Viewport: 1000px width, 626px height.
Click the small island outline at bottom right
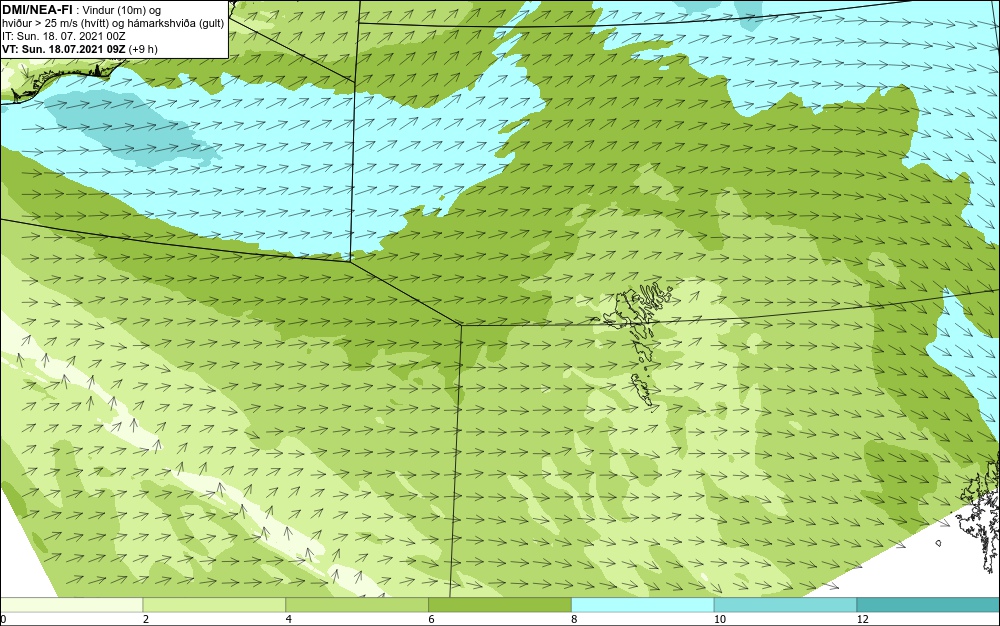pos(939,543)
